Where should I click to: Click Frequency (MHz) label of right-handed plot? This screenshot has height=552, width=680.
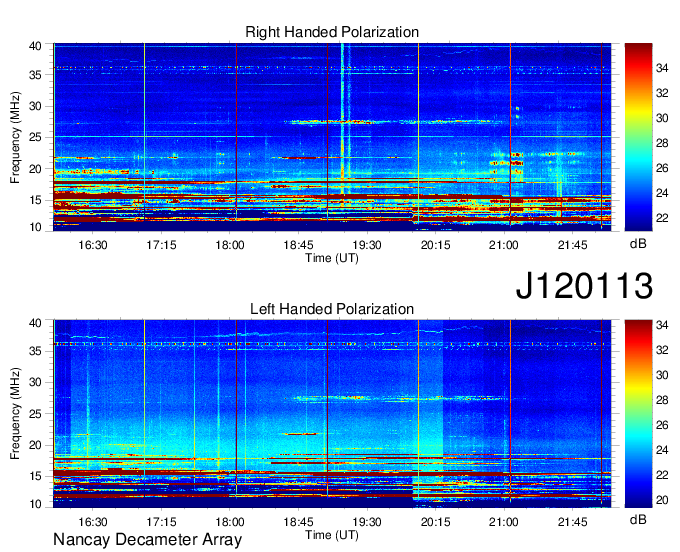pos(15,137)
